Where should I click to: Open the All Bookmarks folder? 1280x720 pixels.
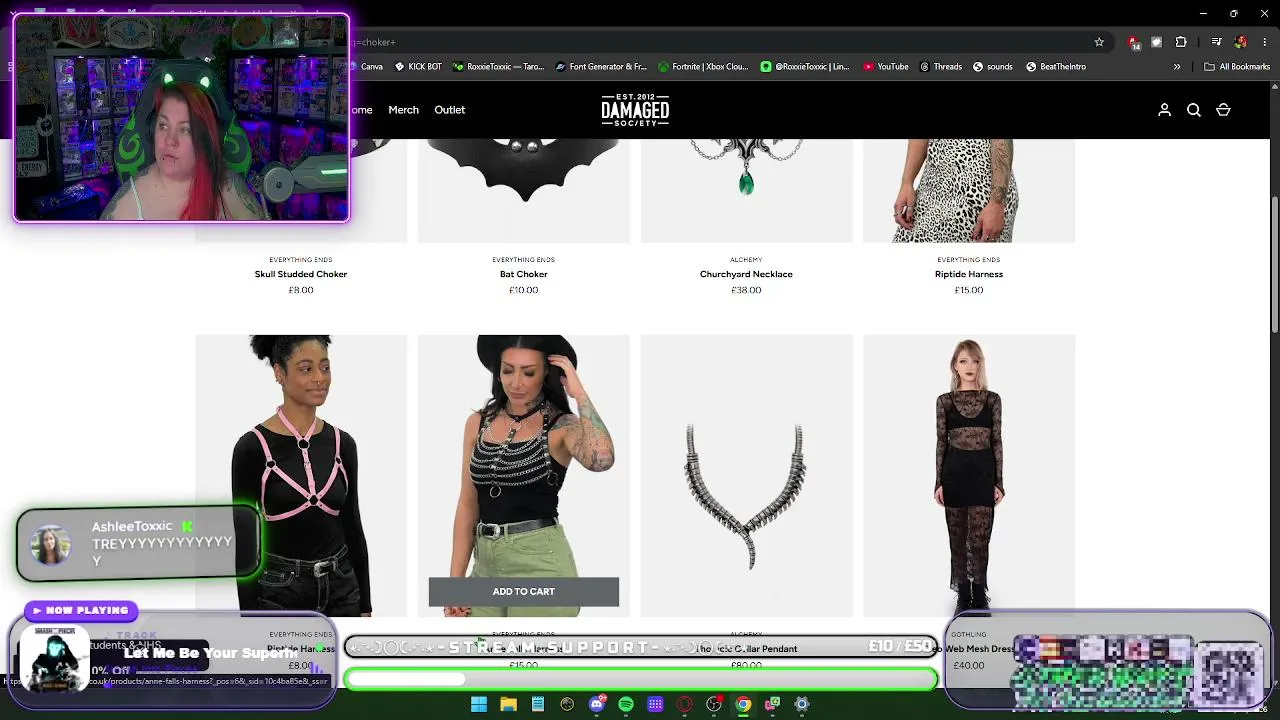(1237, 67)
